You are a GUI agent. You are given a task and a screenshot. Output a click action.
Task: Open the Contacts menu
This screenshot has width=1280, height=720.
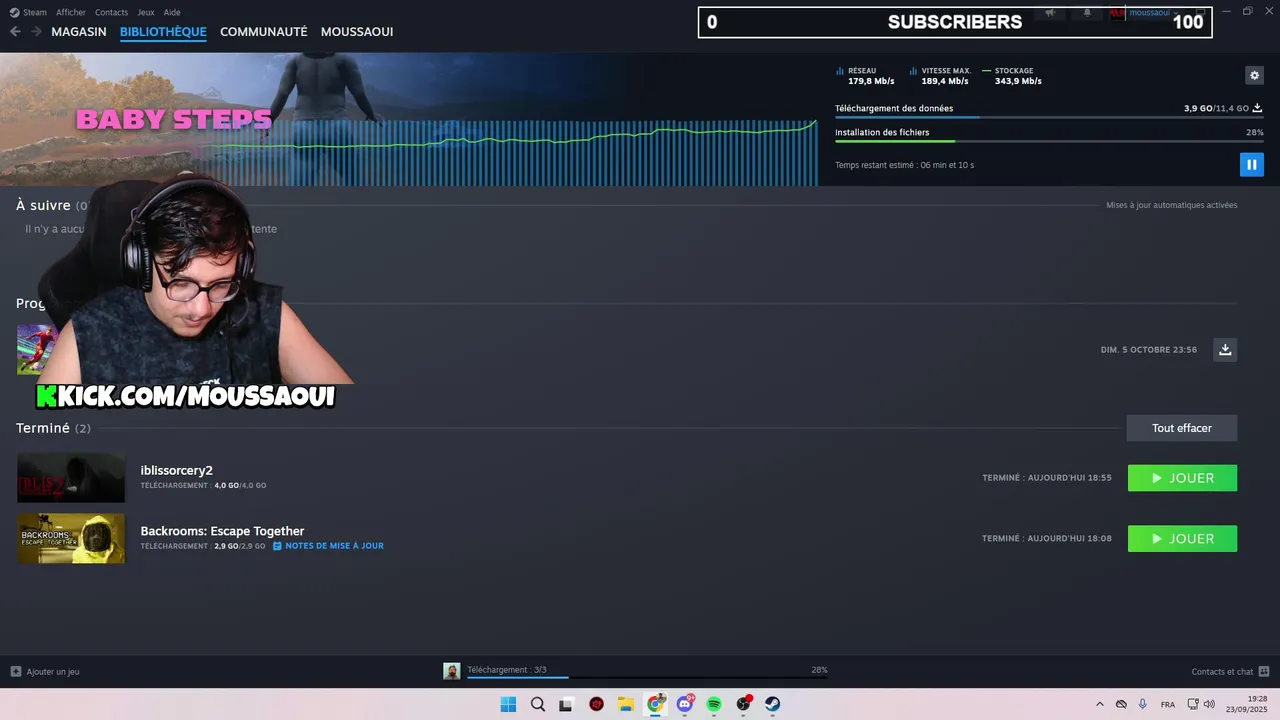pos(111,12)
